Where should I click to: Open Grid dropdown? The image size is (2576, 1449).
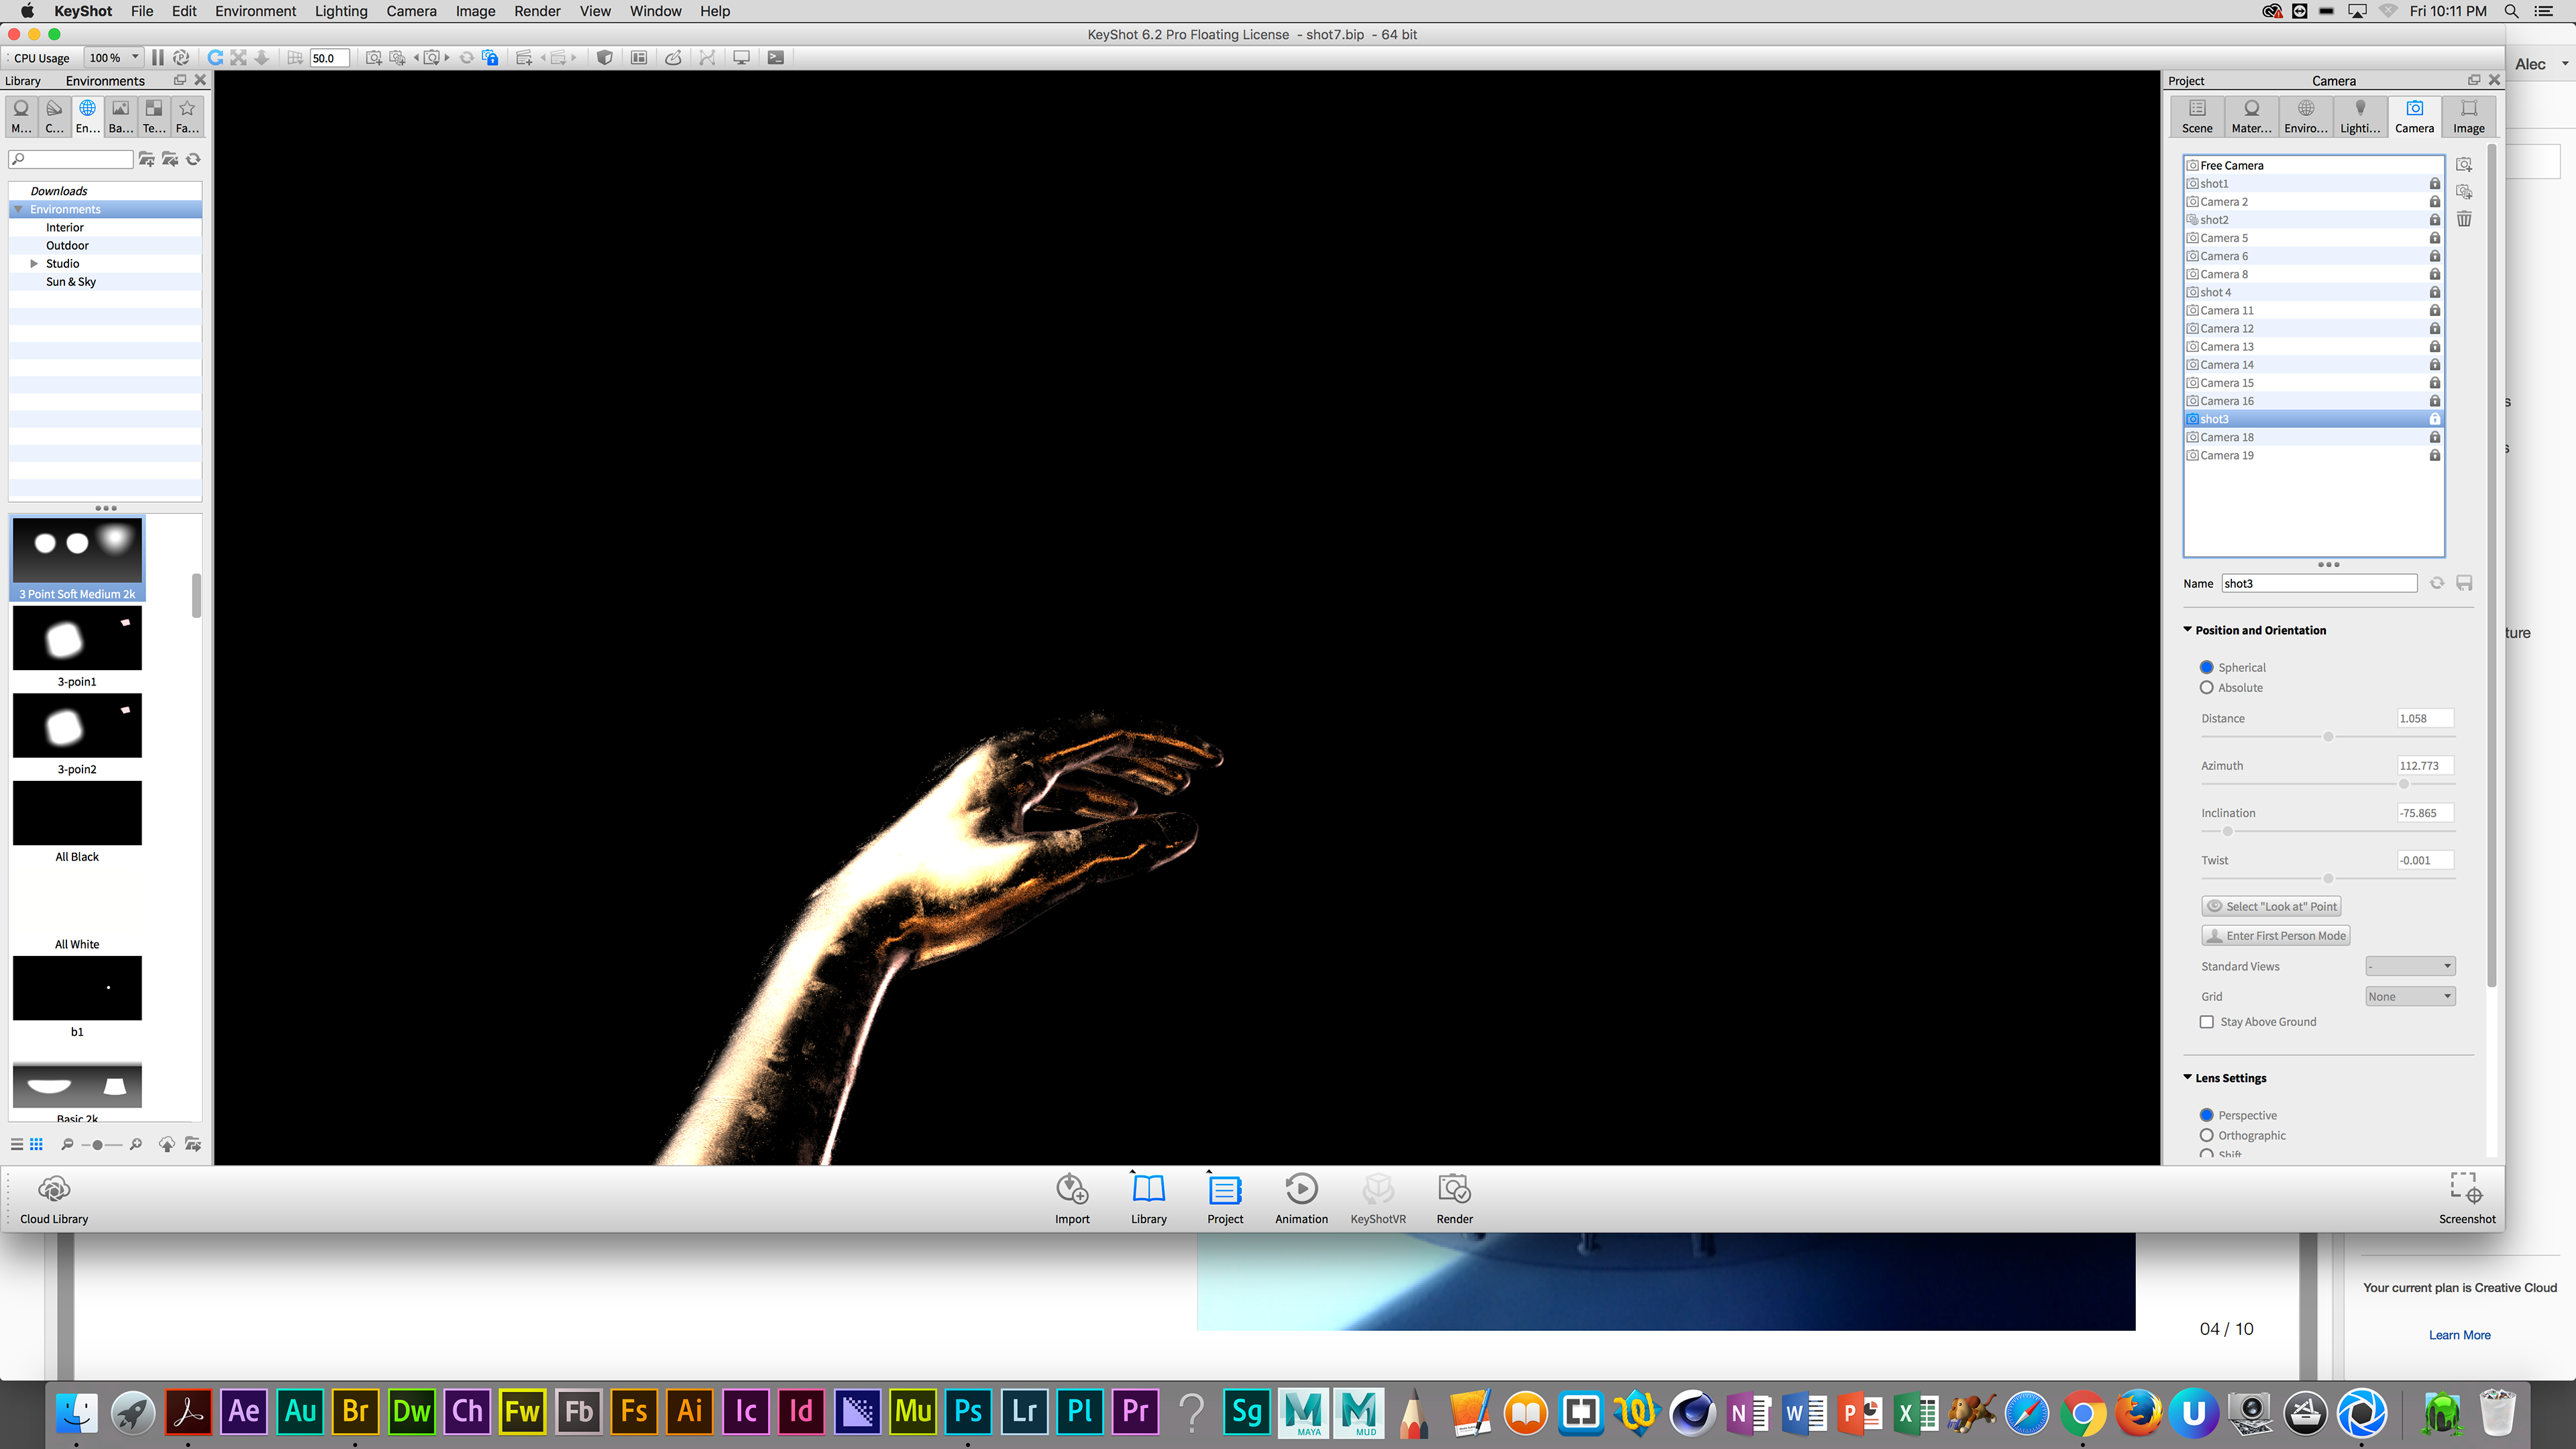point(2410,996)
